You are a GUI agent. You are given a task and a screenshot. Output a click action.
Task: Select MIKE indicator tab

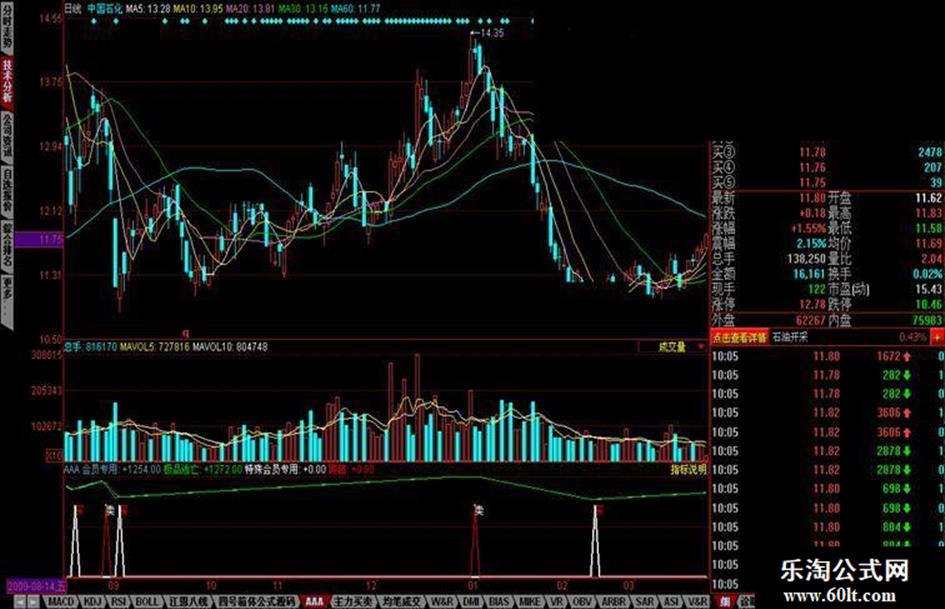pos(530,602)
